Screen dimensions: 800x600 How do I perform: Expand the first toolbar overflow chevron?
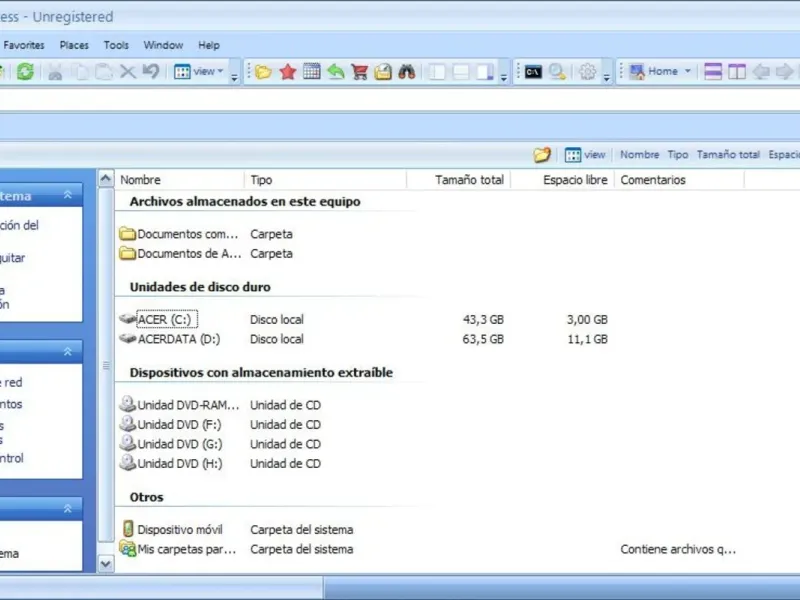[x=234, y=78]
